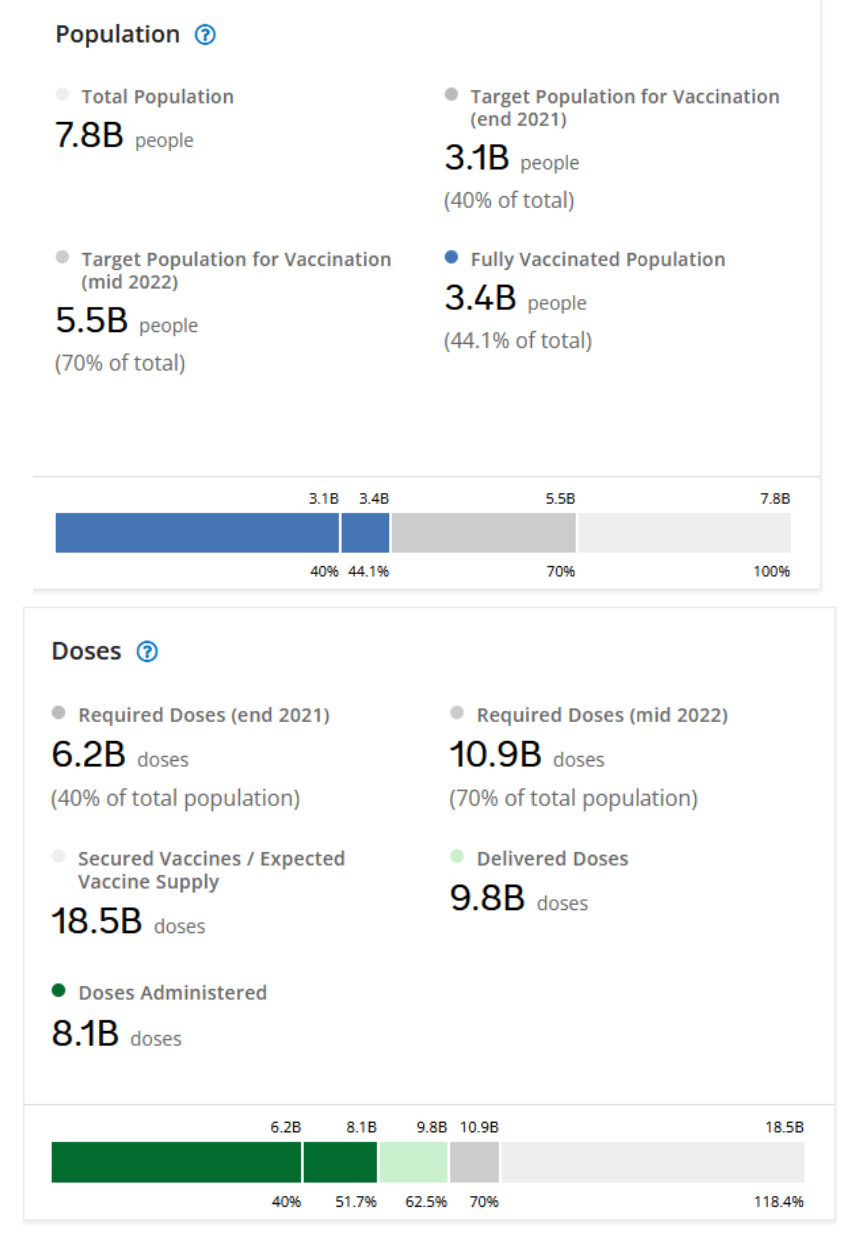Image resolution: width=848 pixels, height=1240 pixels.
Task: Click the Secured Vaccines legend dot
Action: (x=59, y=857)
